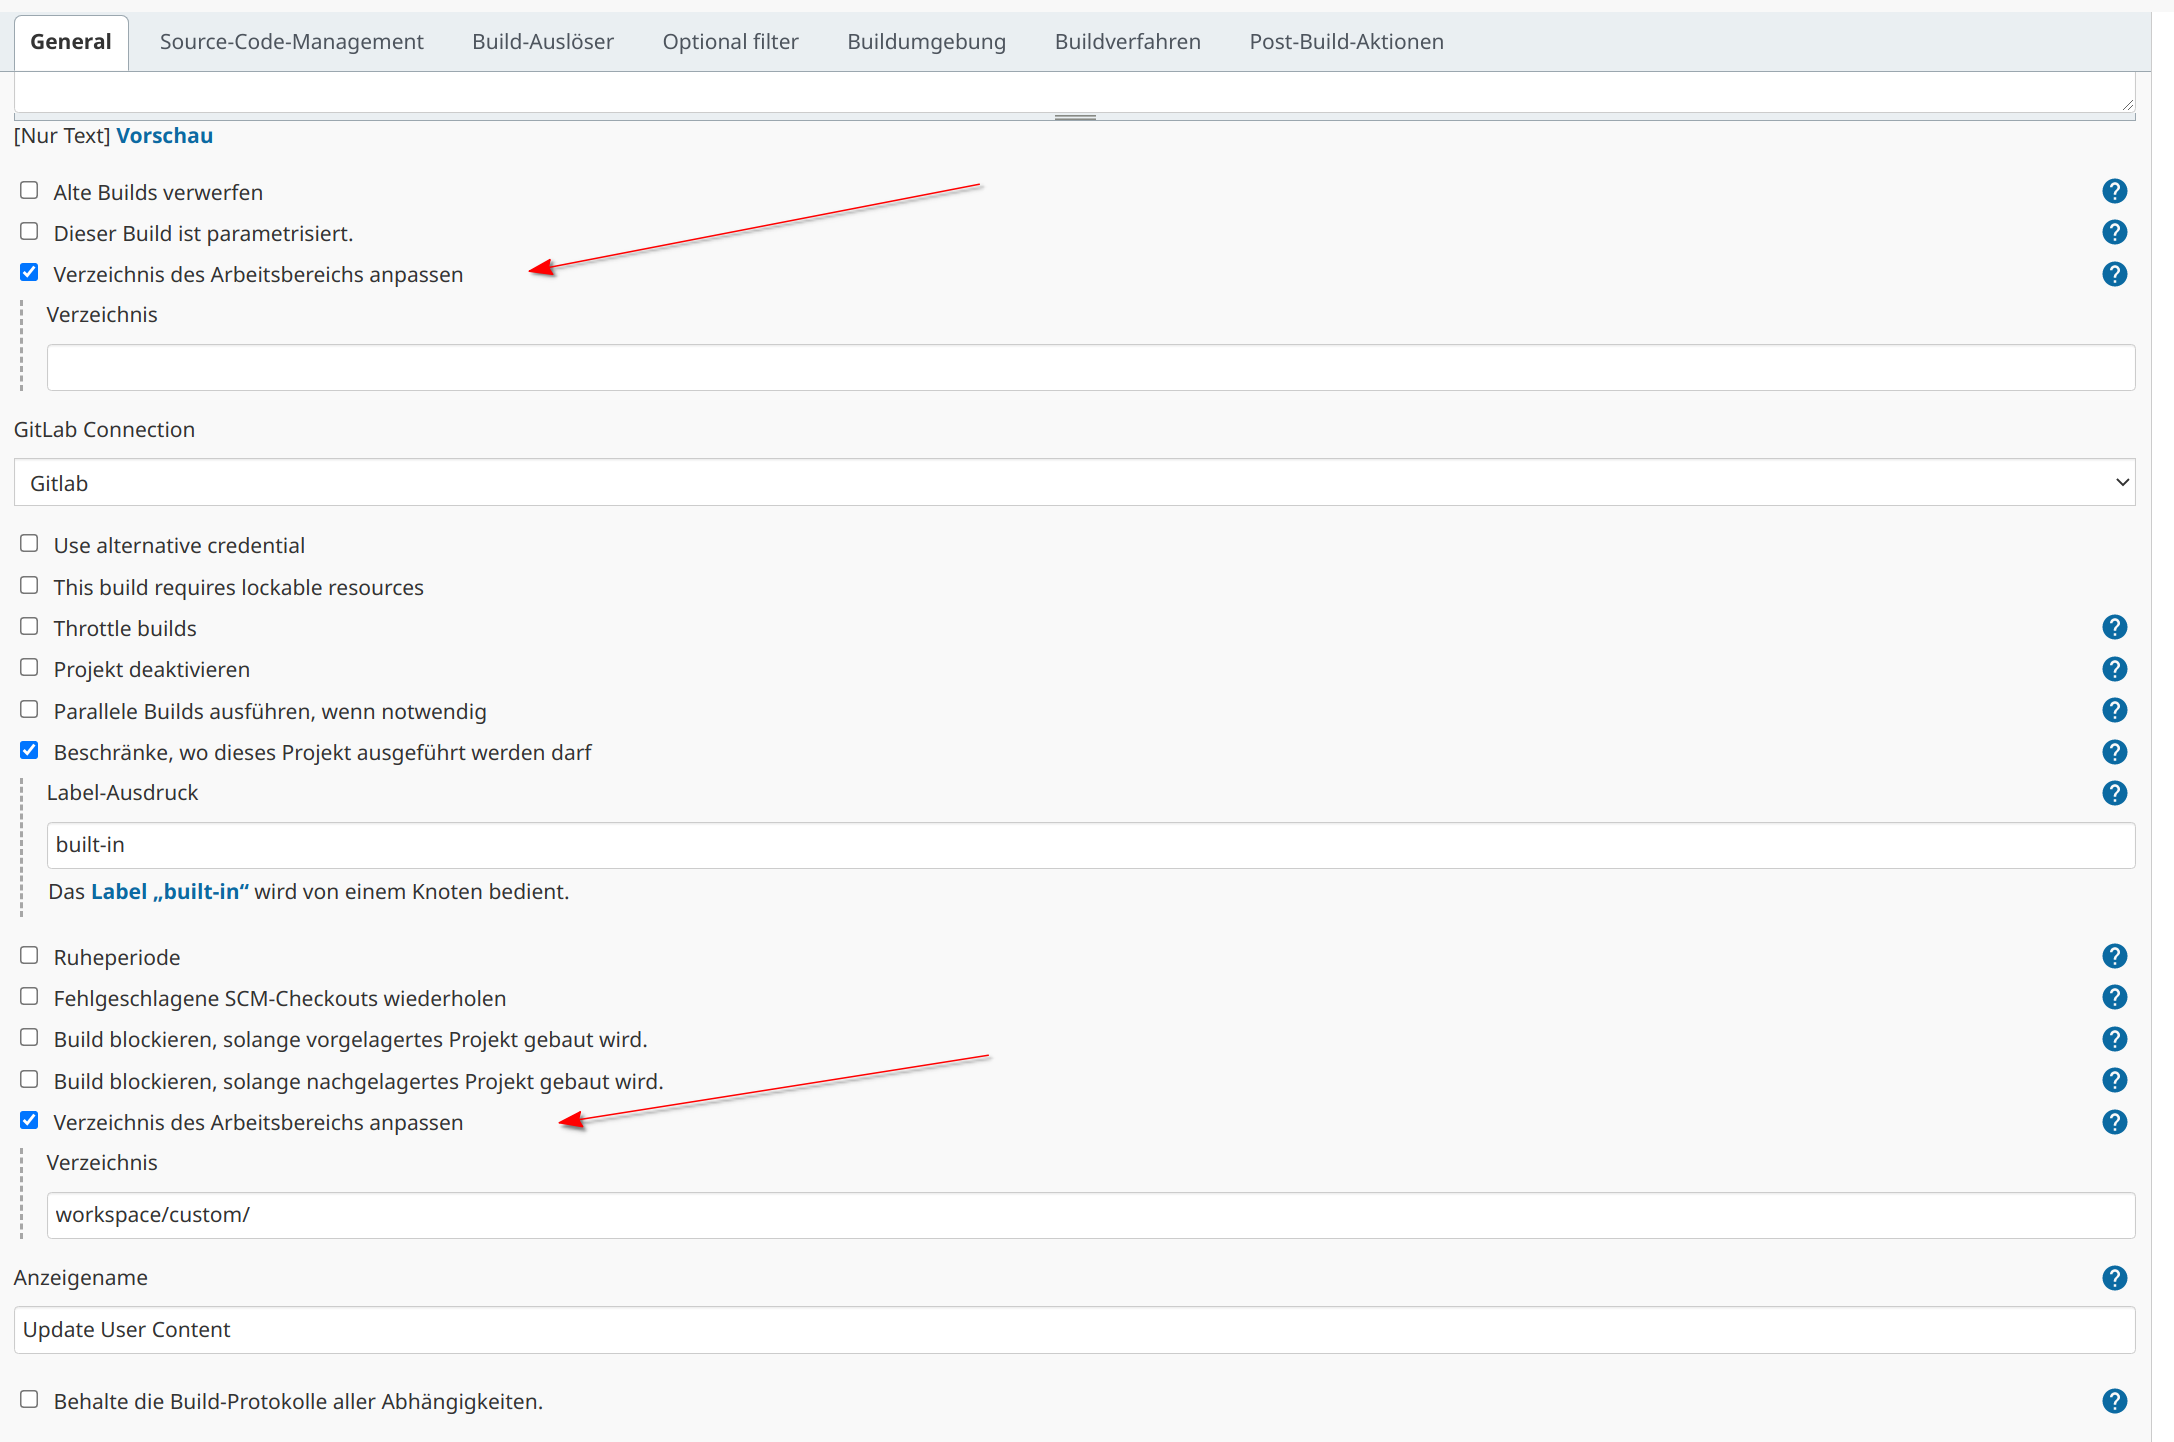This screenshot has height=1442, width=2174.
Task: Focus the Anzeigename field with Update User Content
Action: pos(1074,1330)
